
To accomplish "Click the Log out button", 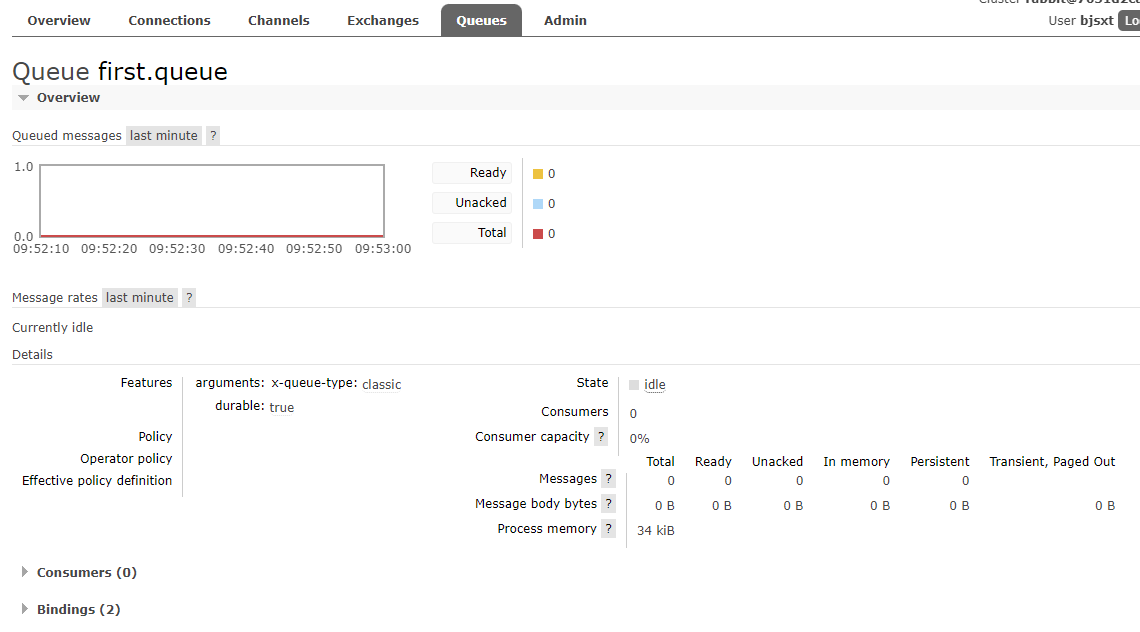I will pyautogui.click(x=1129, y=20).
